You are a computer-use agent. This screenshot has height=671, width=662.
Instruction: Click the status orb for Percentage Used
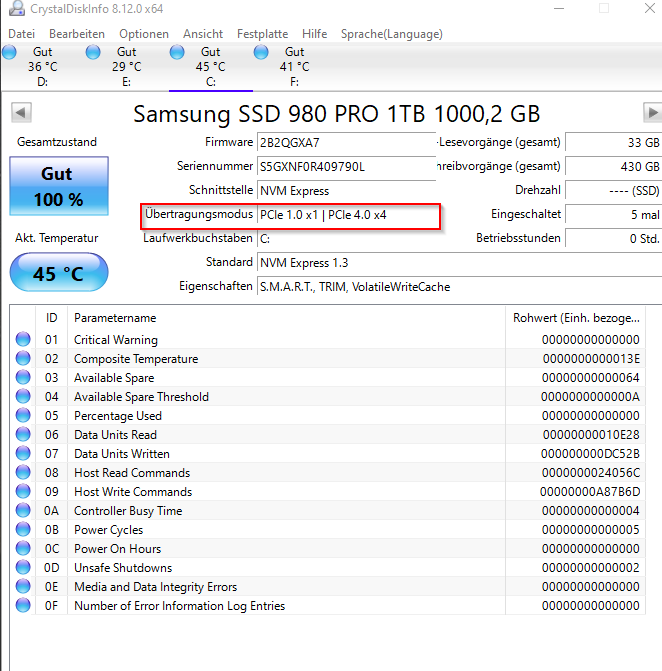23,416
